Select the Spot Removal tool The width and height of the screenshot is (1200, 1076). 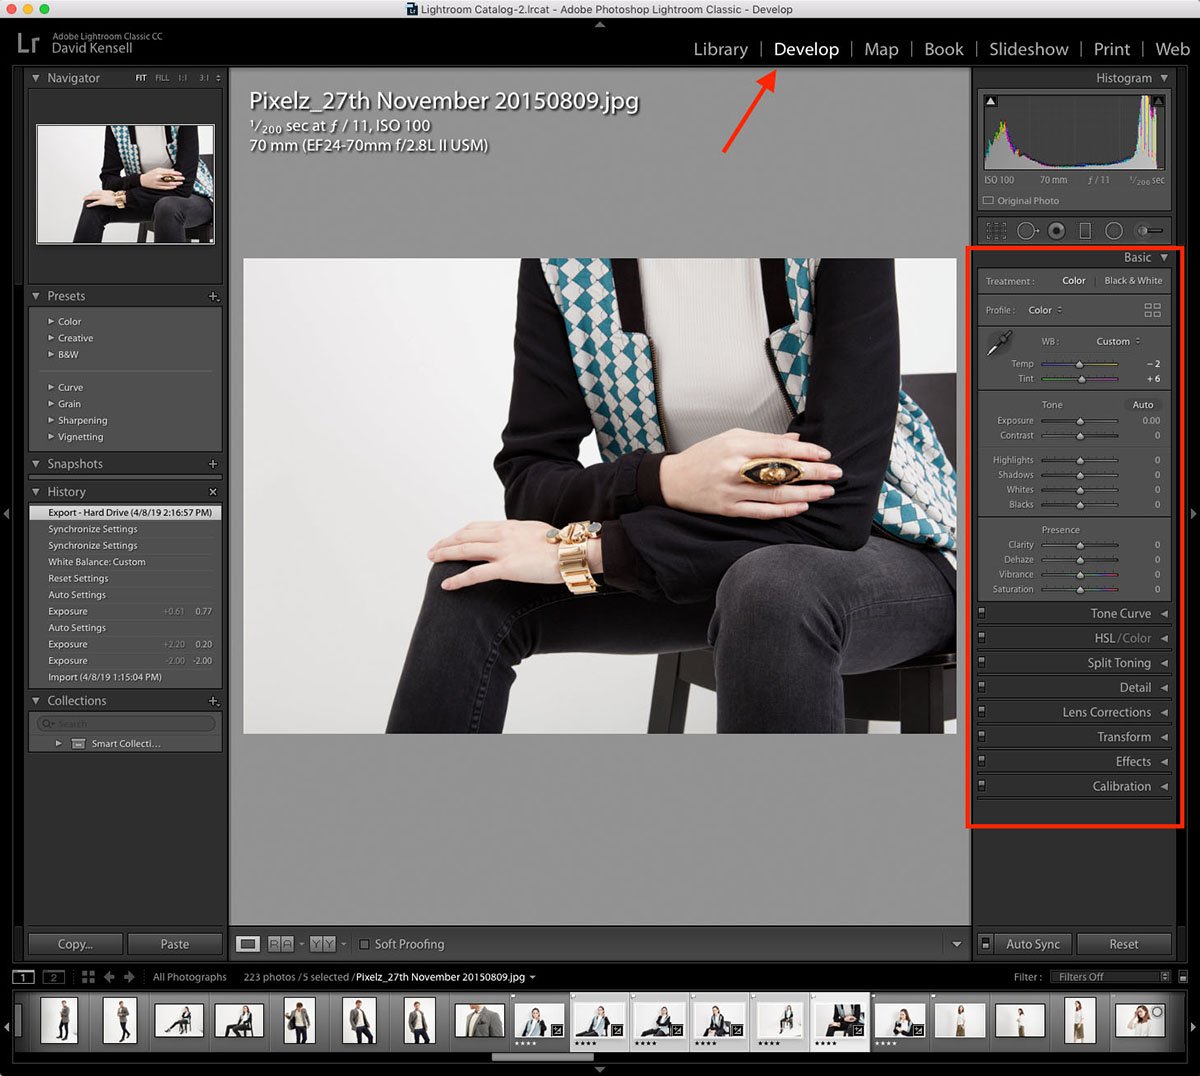(x=1027, y=231)
